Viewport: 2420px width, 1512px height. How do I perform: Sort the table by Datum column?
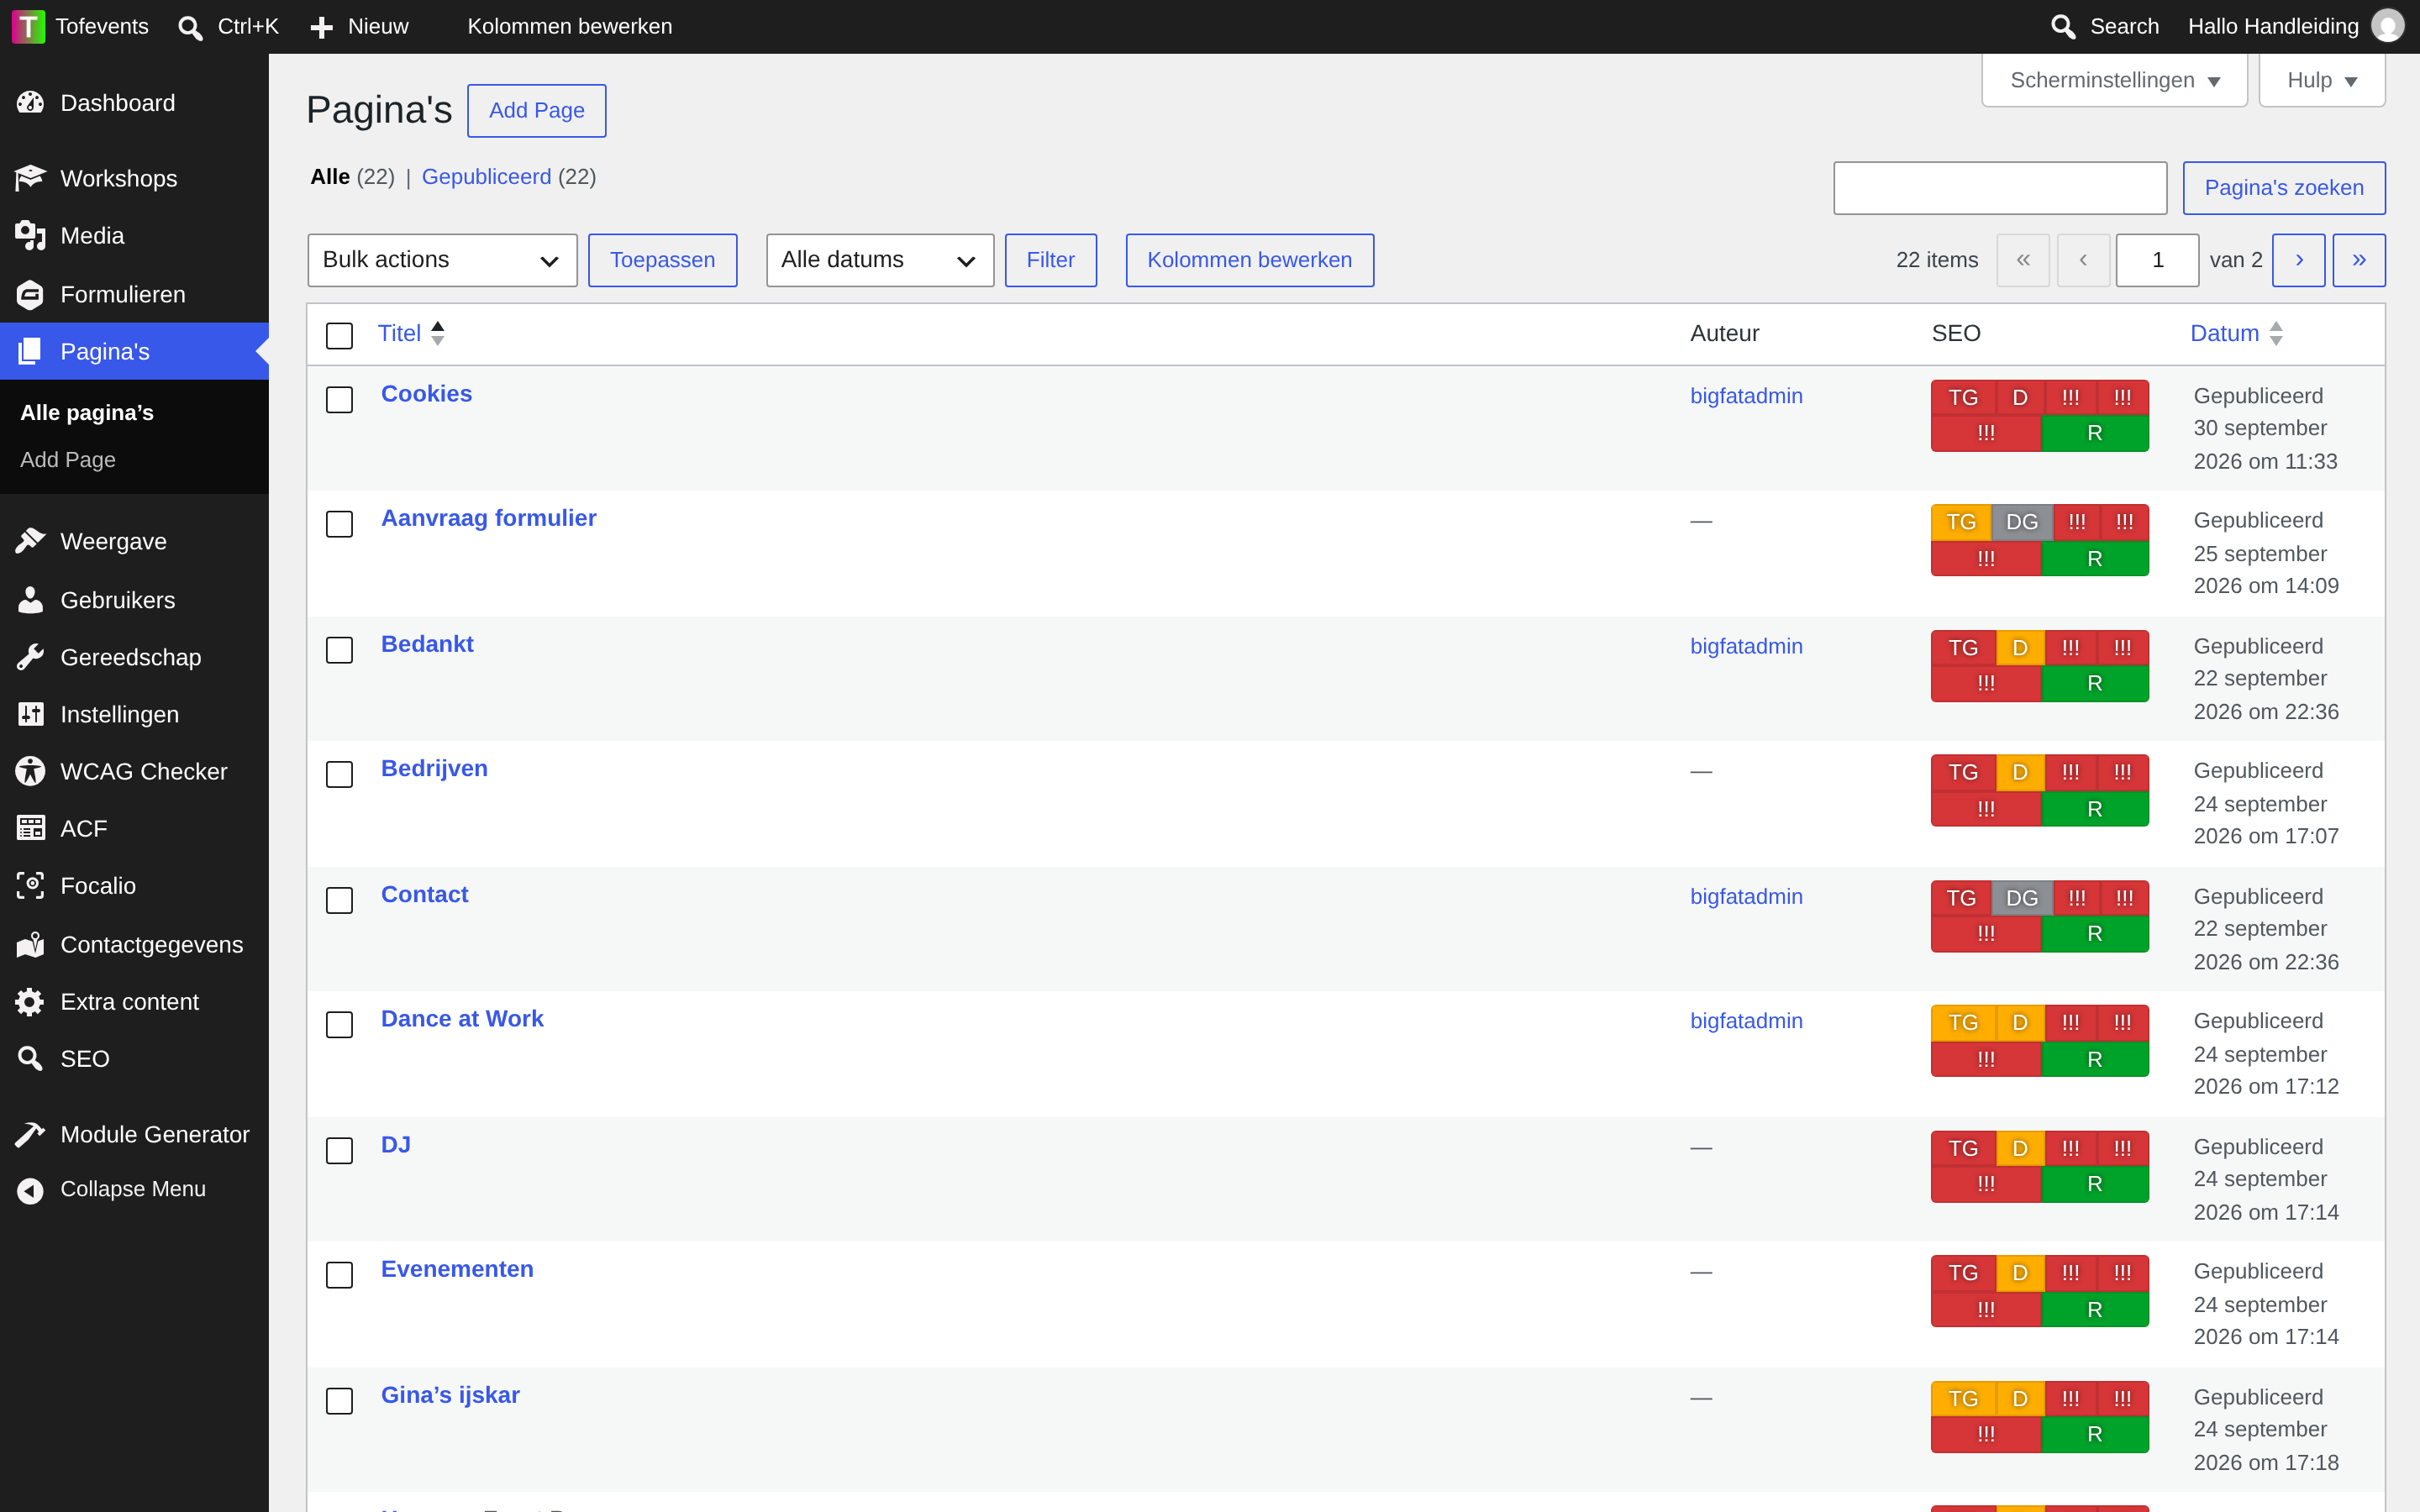2236,333
